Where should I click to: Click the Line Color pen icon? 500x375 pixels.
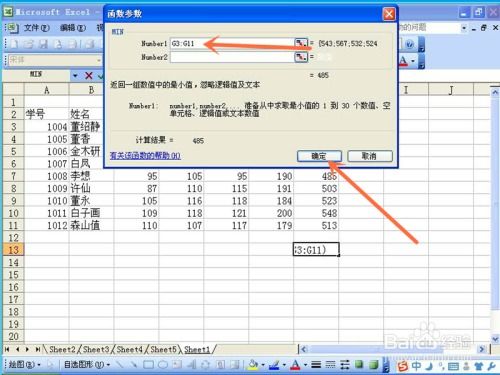click(274, 365)
